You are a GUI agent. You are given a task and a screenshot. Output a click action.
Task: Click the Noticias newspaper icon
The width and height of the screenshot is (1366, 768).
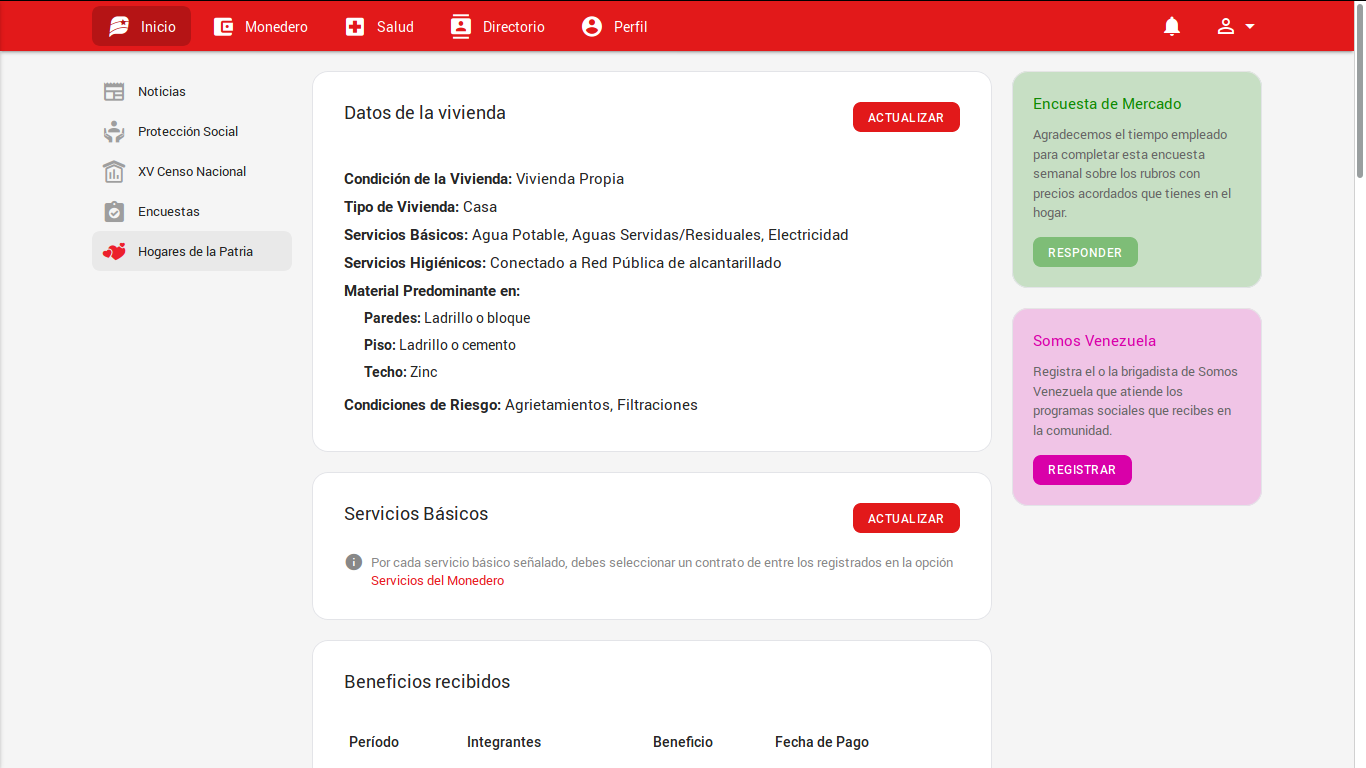[114, 92]
